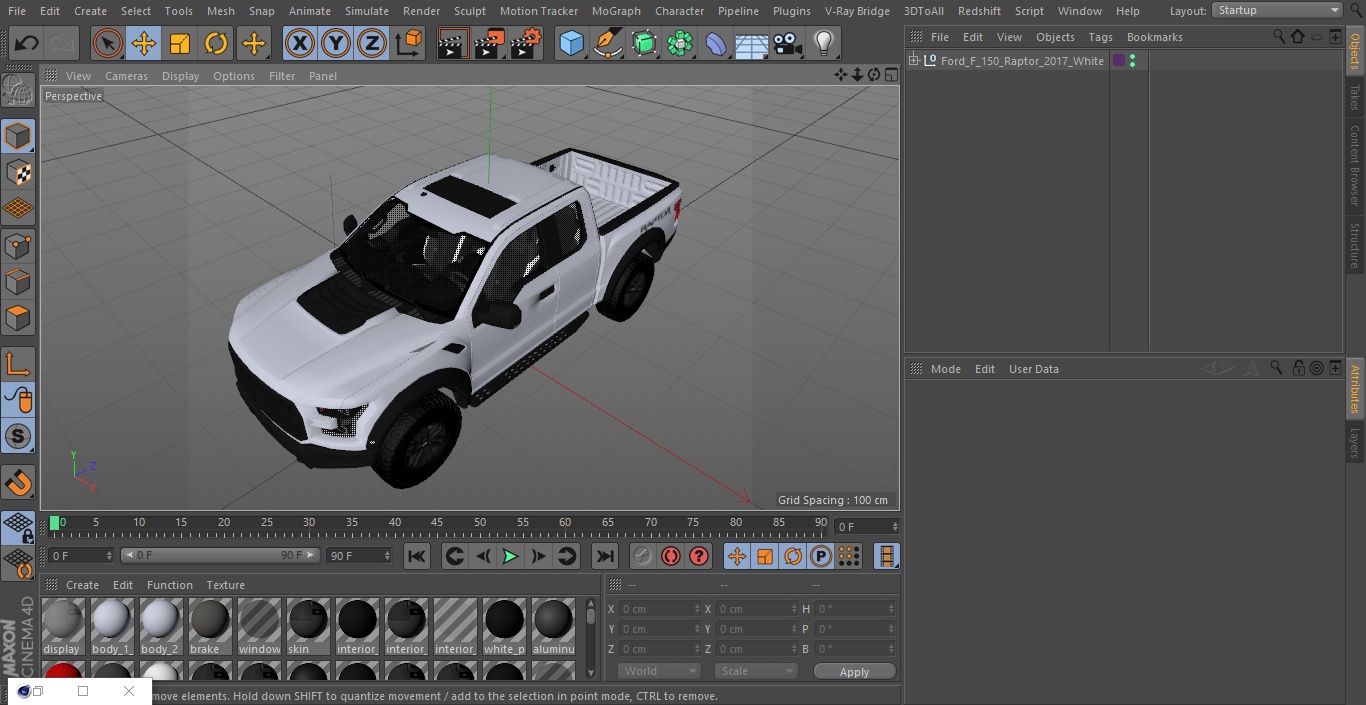Image resolution: width=1366 pixels, height=705 pixels.
Task: Toggle the Y axis lock
Action: (x=335, y=43)
